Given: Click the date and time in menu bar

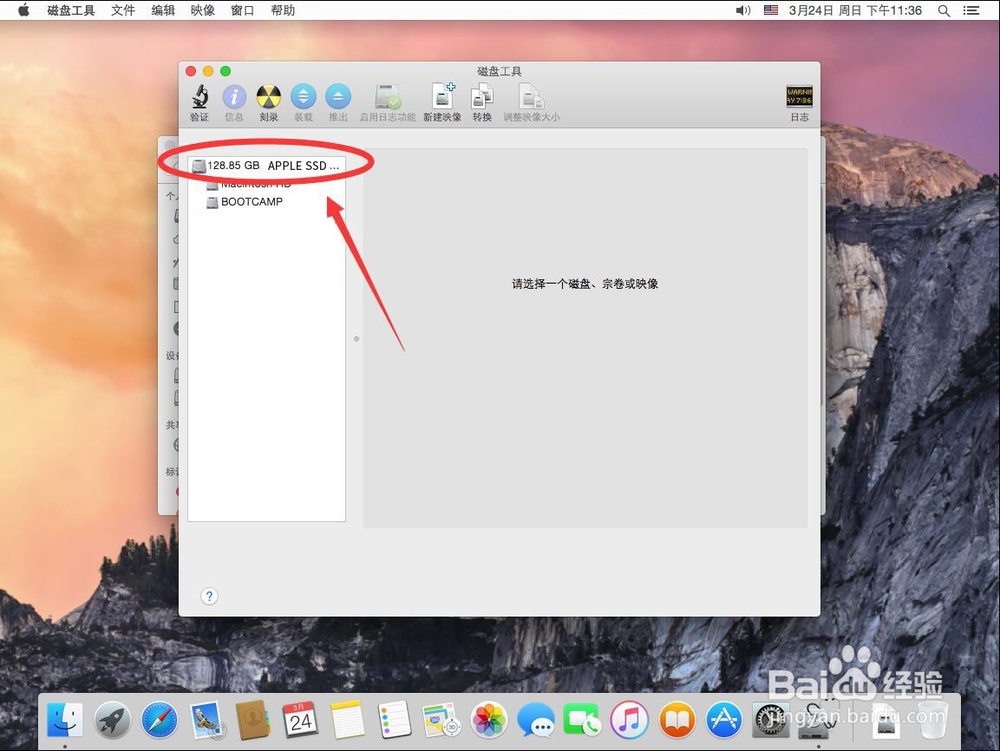Looking at the screenshot, I should (x=855, y=10).
